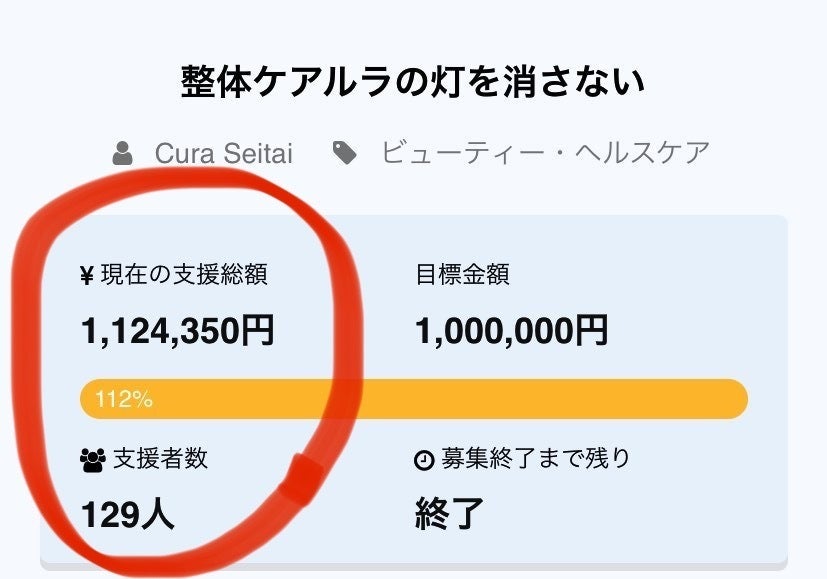Viewport: 827px width, 579px height.
Task: Click the 目標金額 label
Action: click(462, 275)
